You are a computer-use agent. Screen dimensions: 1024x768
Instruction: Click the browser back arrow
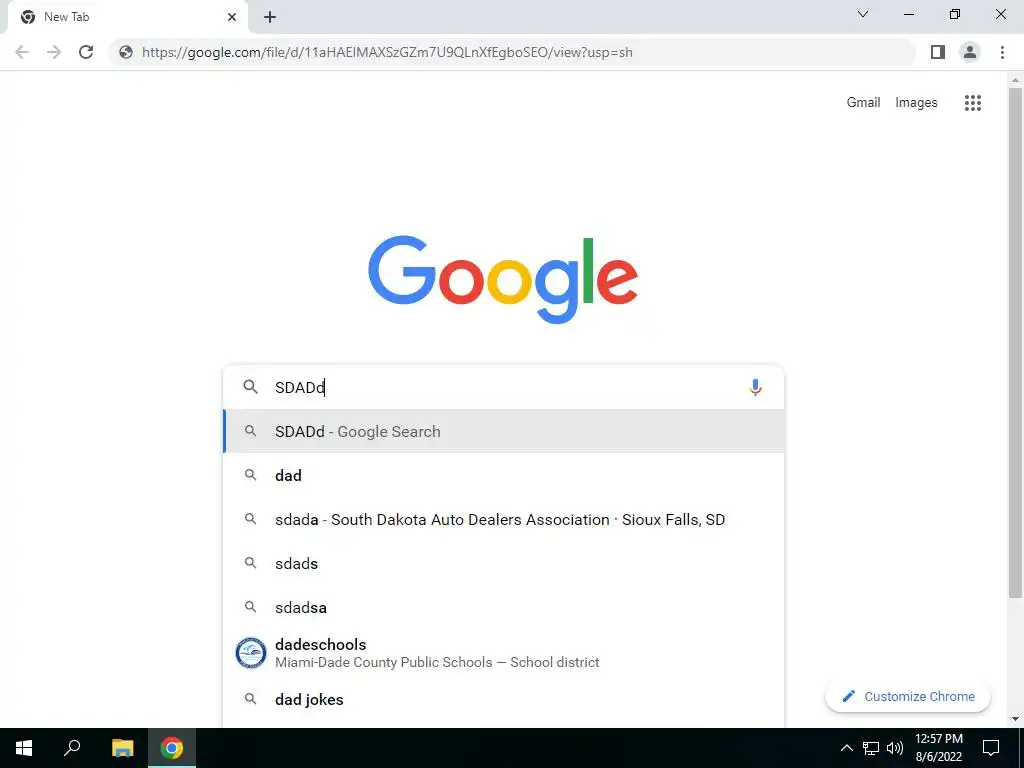(22, 52)
